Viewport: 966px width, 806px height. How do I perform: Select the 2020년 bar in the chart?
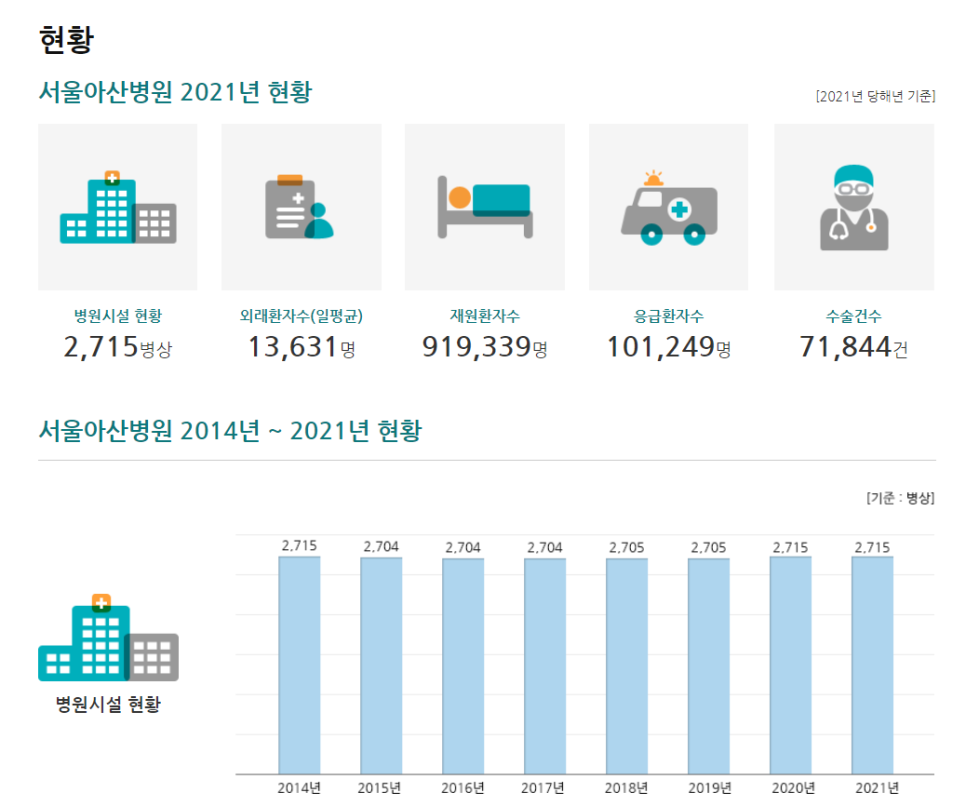click(x=790, y=665)
